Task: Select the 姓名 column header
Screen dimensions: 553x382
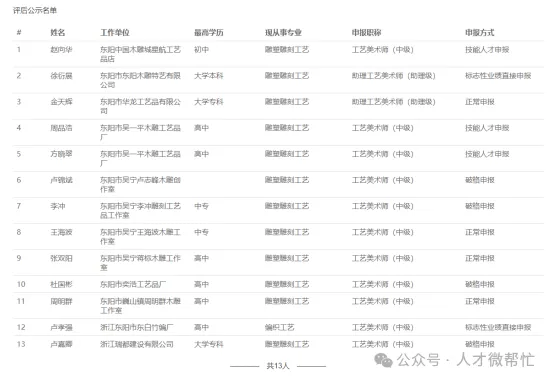Action: point(58,33)
